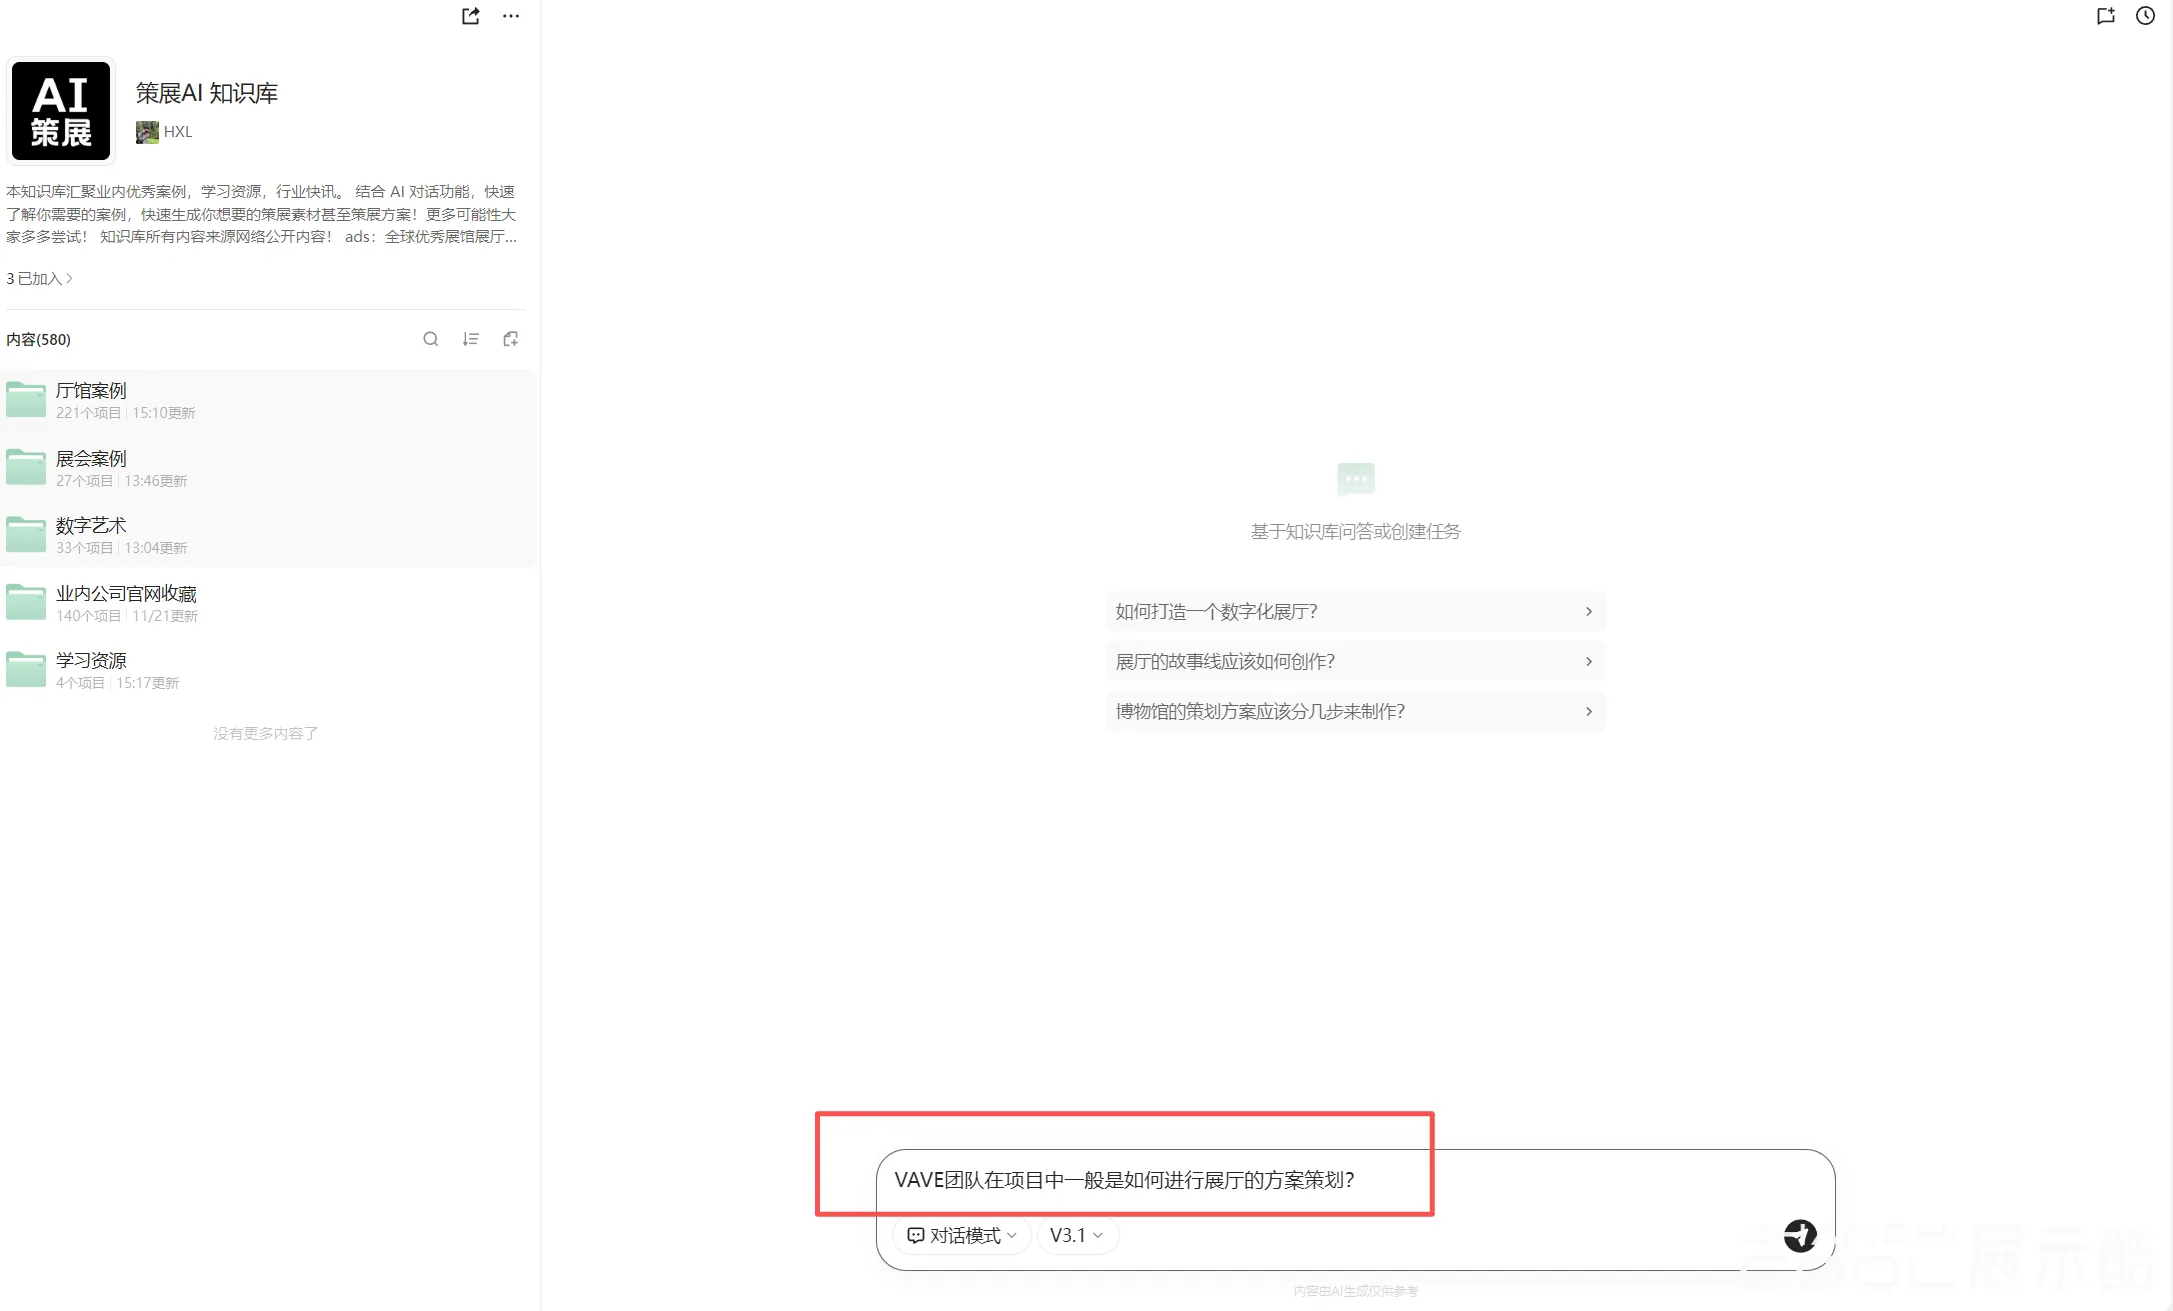Click the HXL author name link
The height and width of the screenshot is (1311, 2173).
(177, 132)
